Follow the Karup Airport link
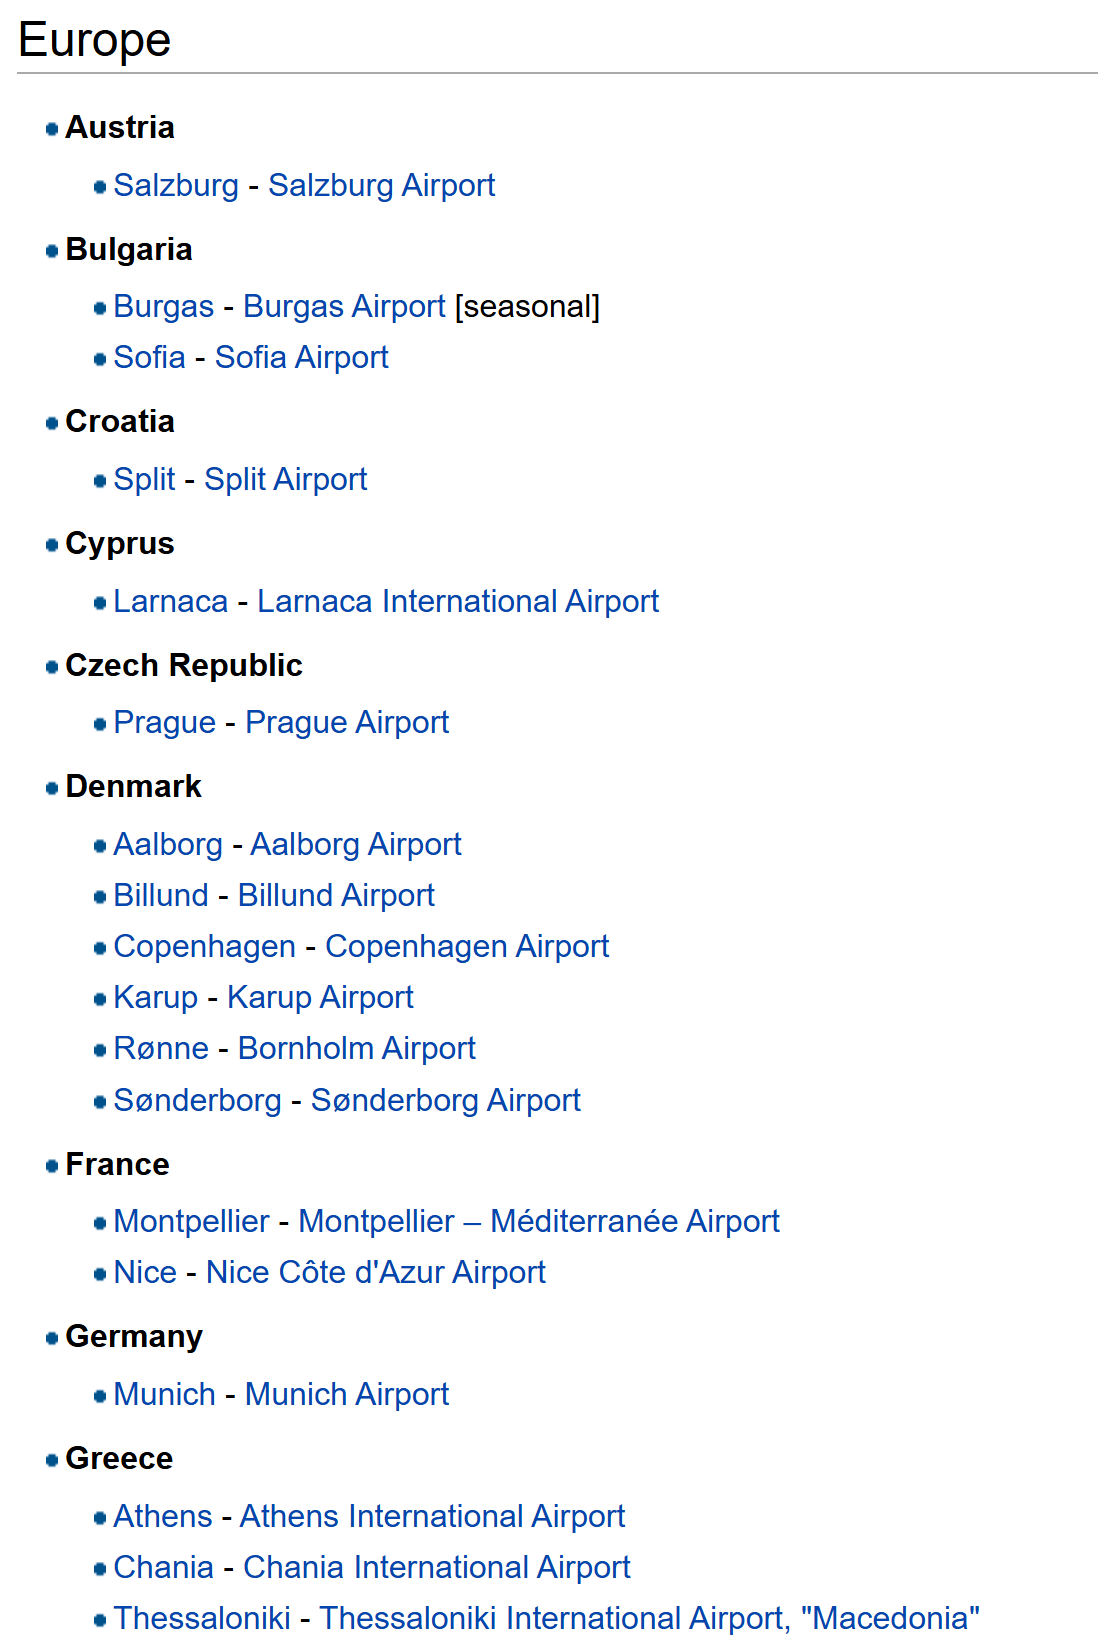The image size is (1098, 1646). (x=319, y=998)
